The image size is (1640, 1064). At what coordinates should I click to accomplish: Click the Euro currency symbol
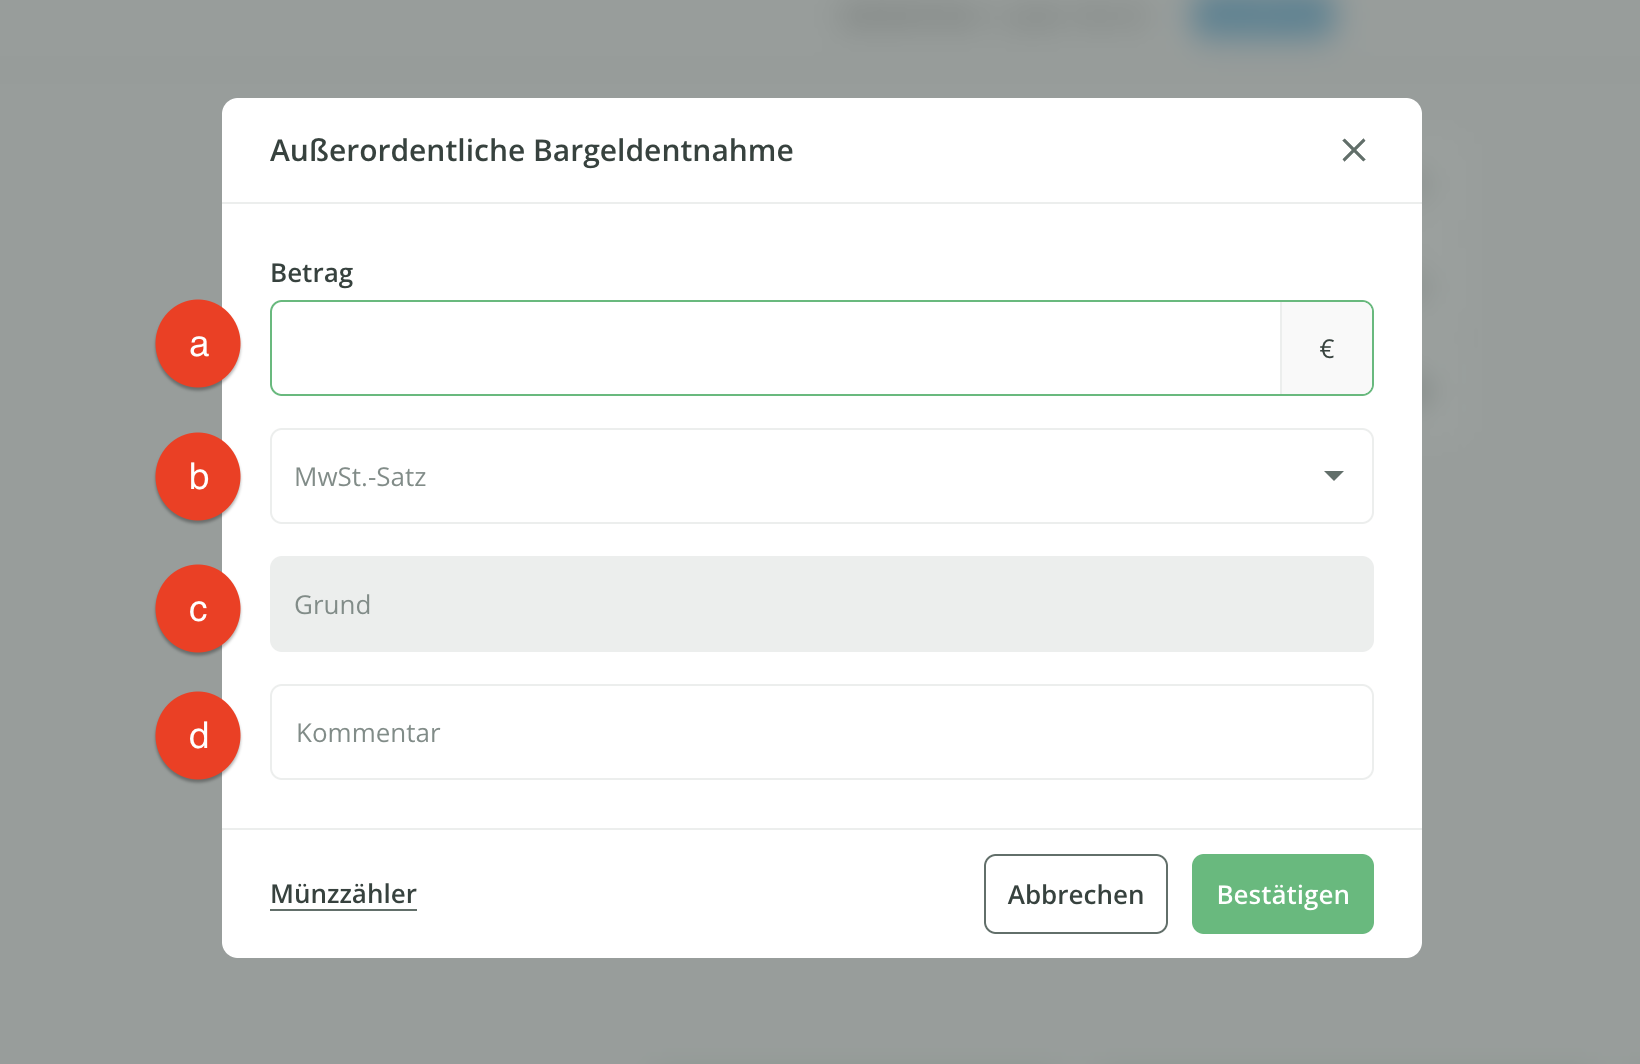[1326, 349]
